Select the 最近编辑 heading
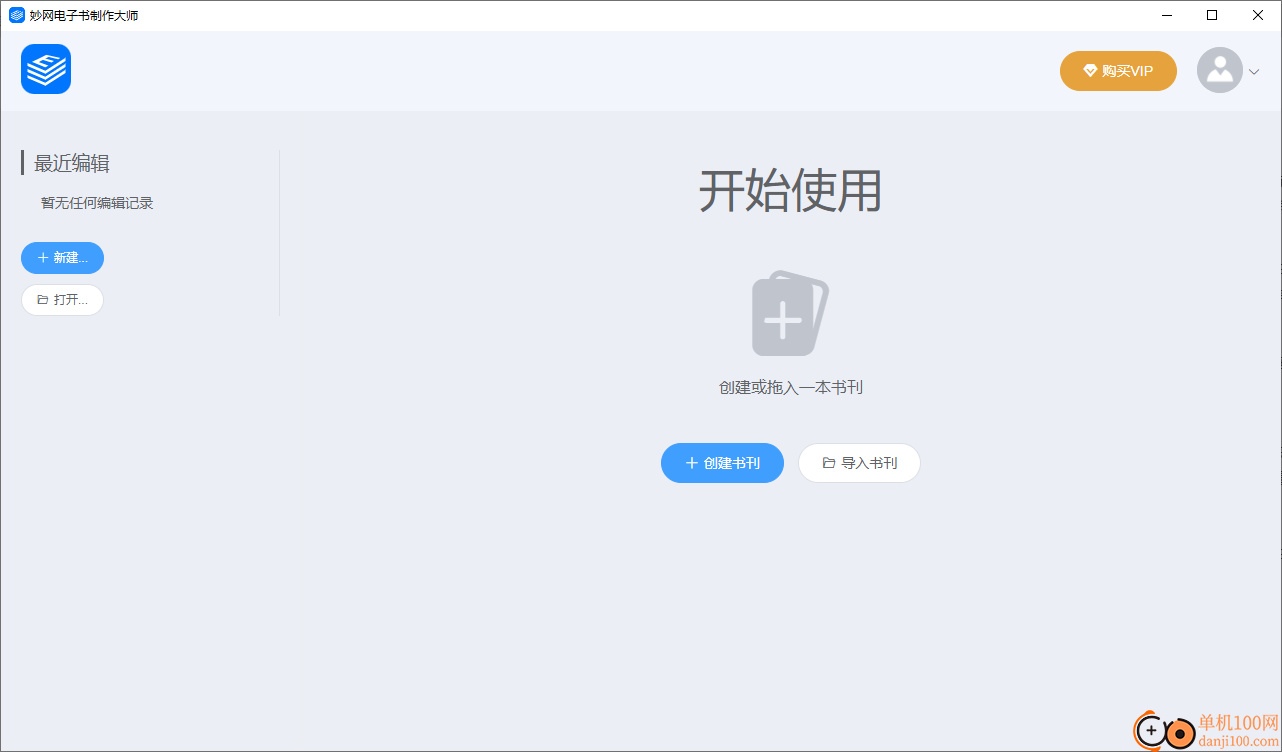 coord(72,163)
